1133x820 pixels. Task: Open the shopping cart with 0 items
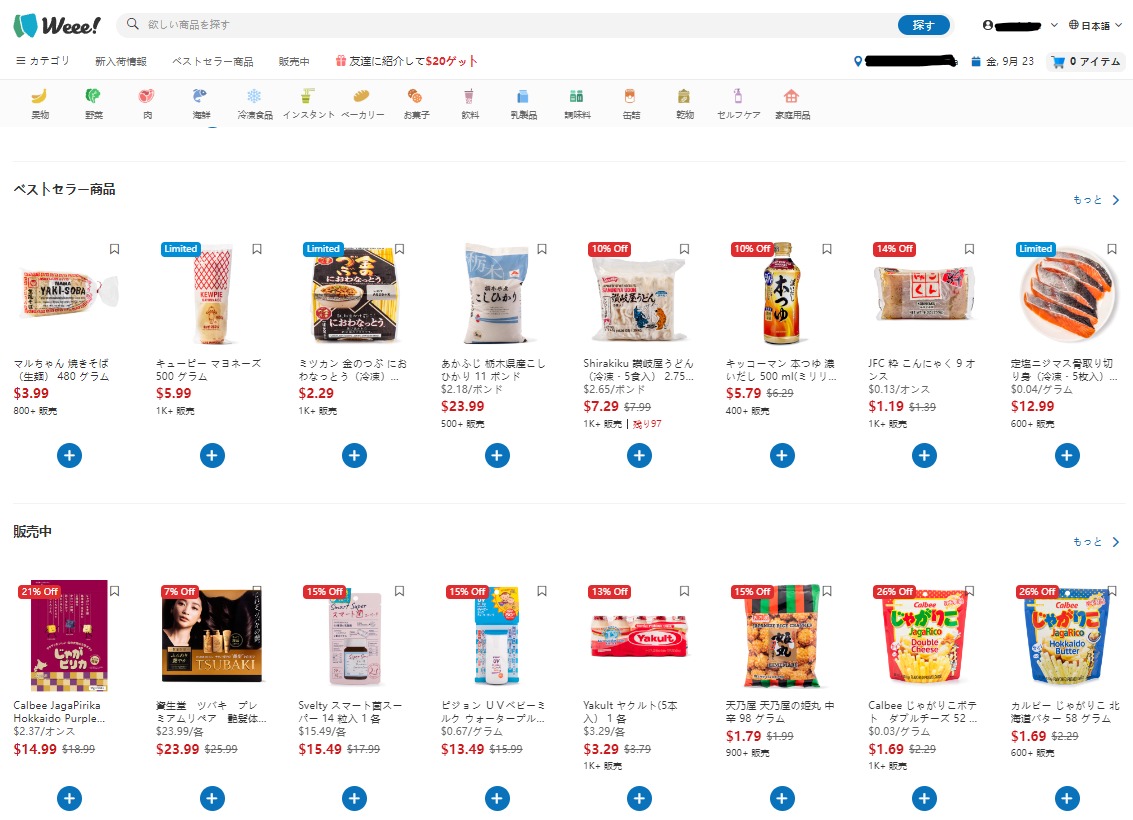tap(1086, 62)
